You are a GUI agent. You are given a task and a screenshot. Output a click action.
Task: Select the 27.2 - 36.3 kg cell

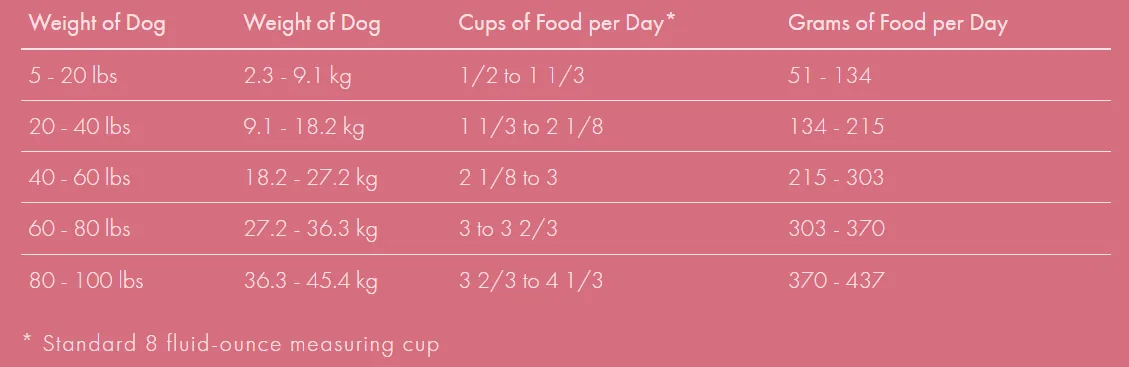pos(310,229)
